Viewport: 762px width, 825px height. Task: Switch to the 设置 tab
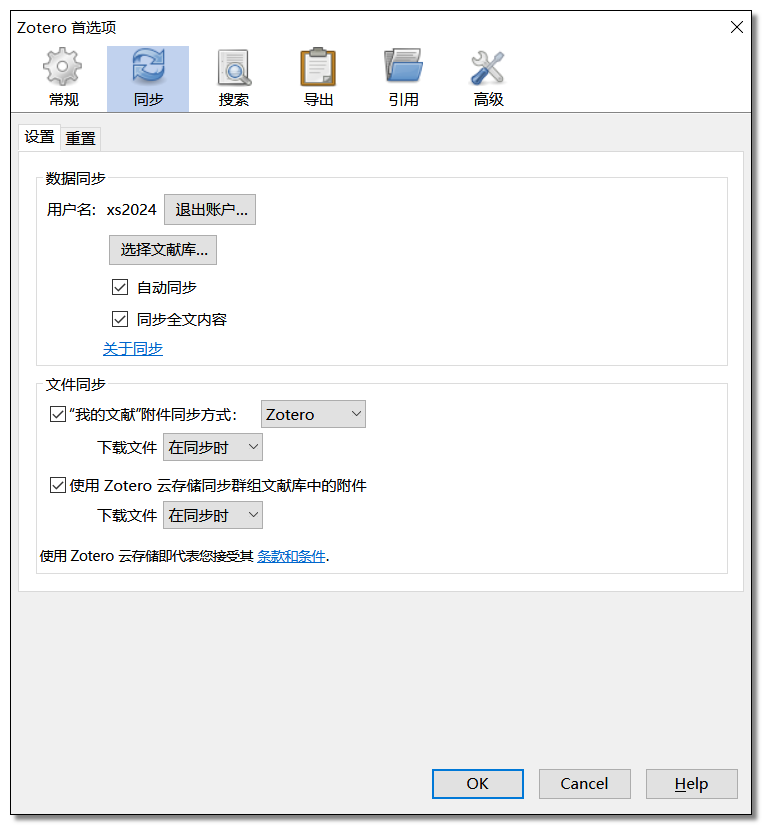[x=39, y=137]
